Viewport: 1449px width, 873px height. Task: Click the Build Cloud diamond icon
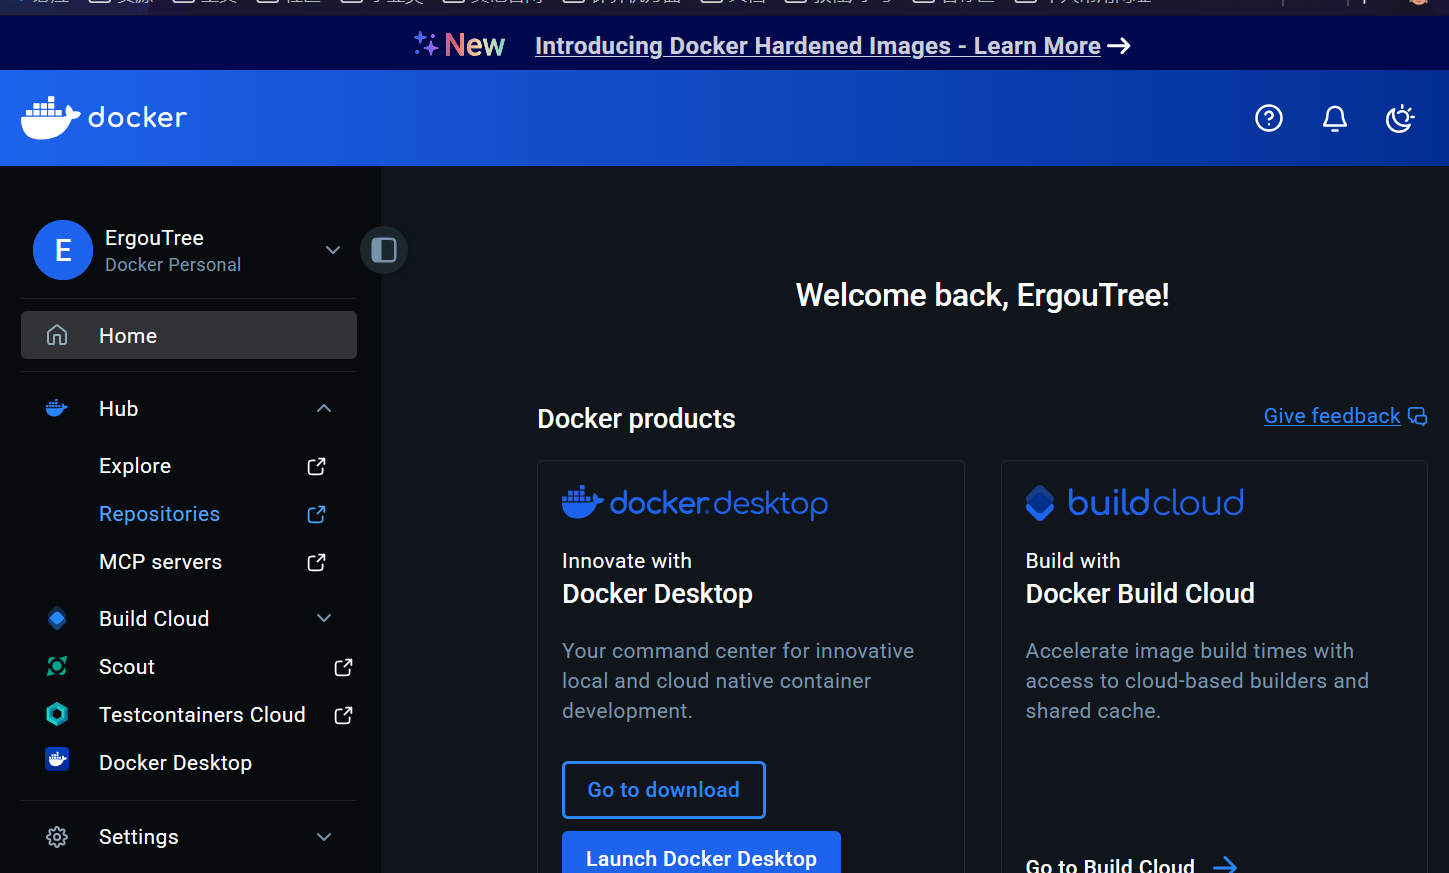click(x=57, y=618)
